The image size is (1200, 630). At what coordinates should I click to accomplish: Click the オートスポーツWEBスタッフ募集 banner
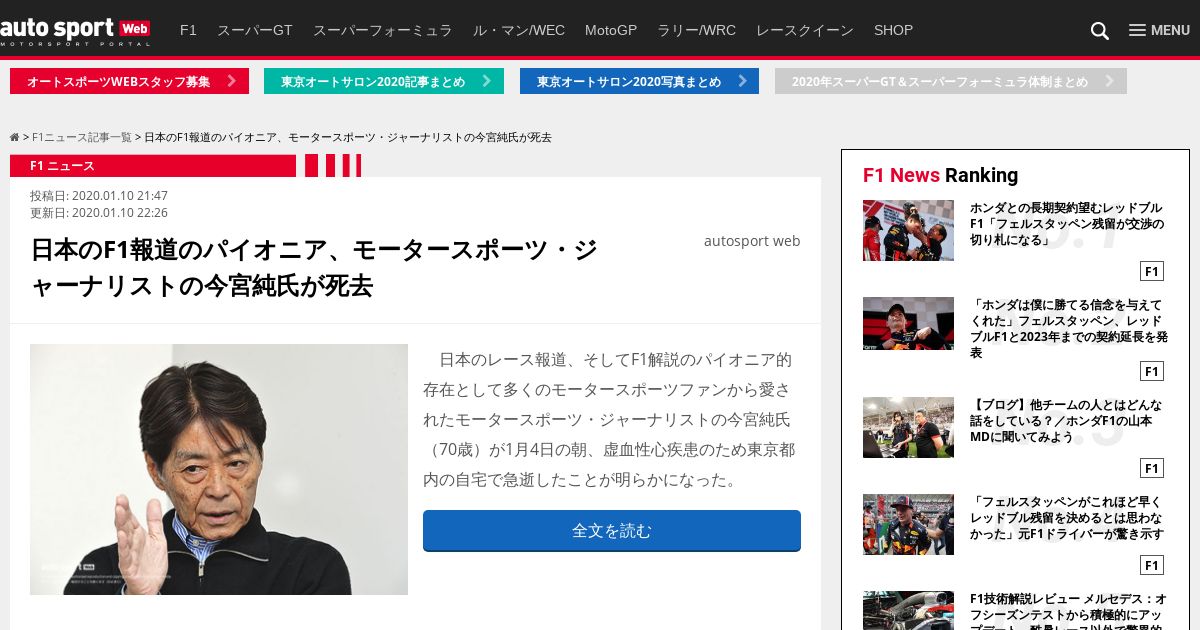coord(129,81)
